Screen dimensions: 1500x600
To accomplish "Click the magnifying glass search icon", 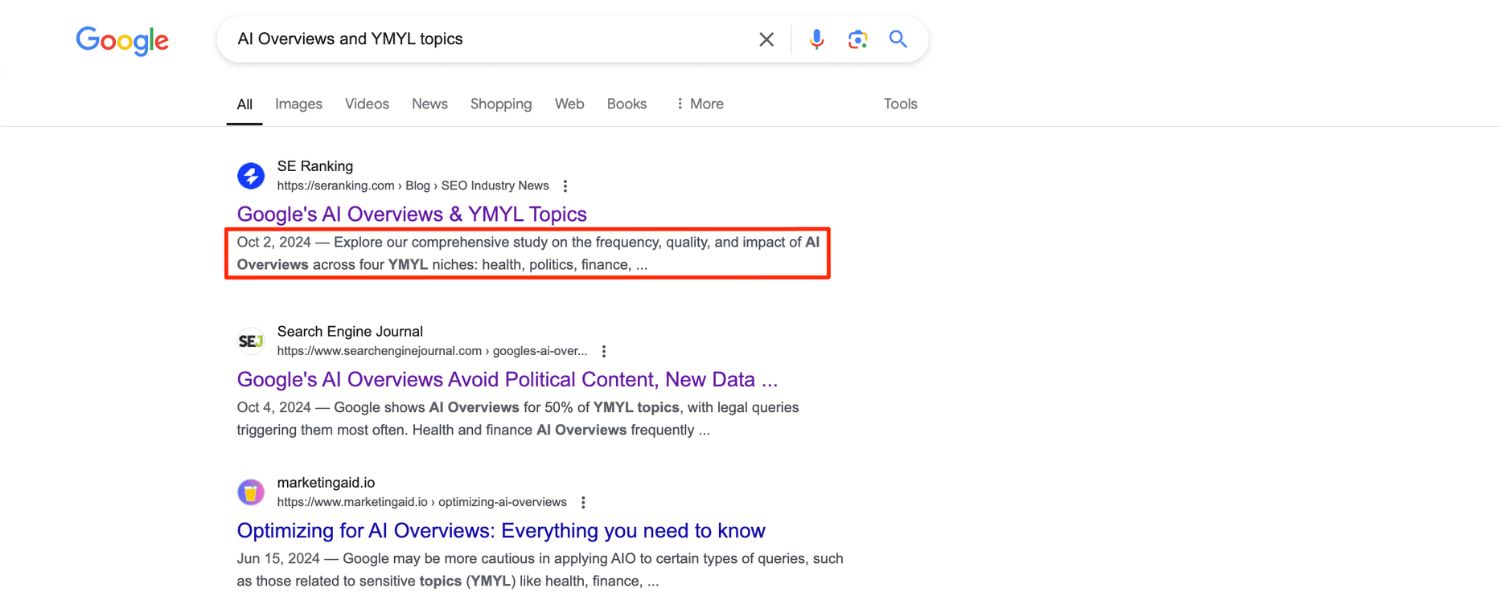I will (897, 39).
